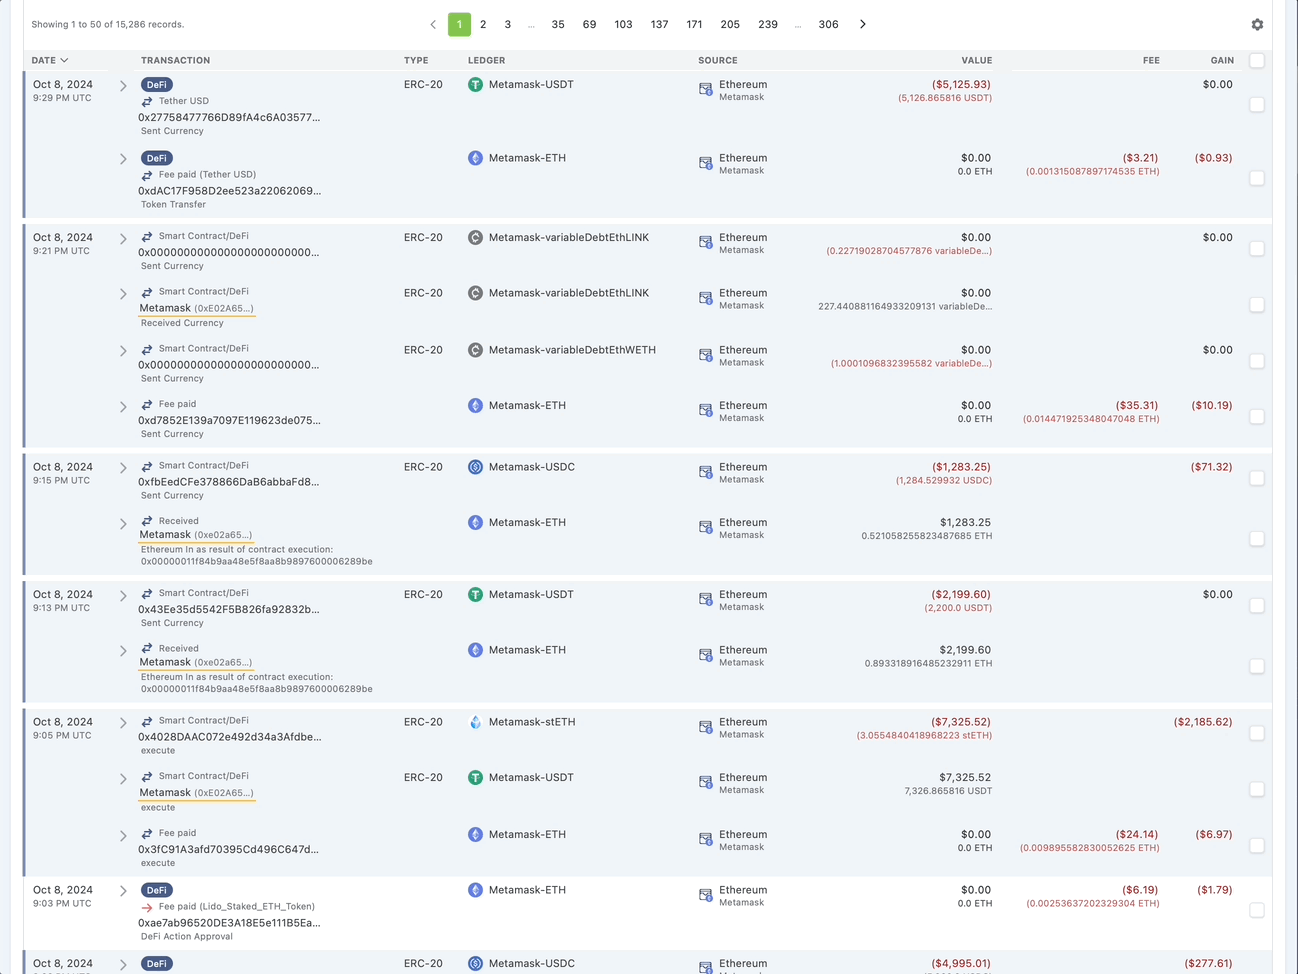Open table settings gear icon
This screenshot has width=1298, height=974.
click(1257, 25)
